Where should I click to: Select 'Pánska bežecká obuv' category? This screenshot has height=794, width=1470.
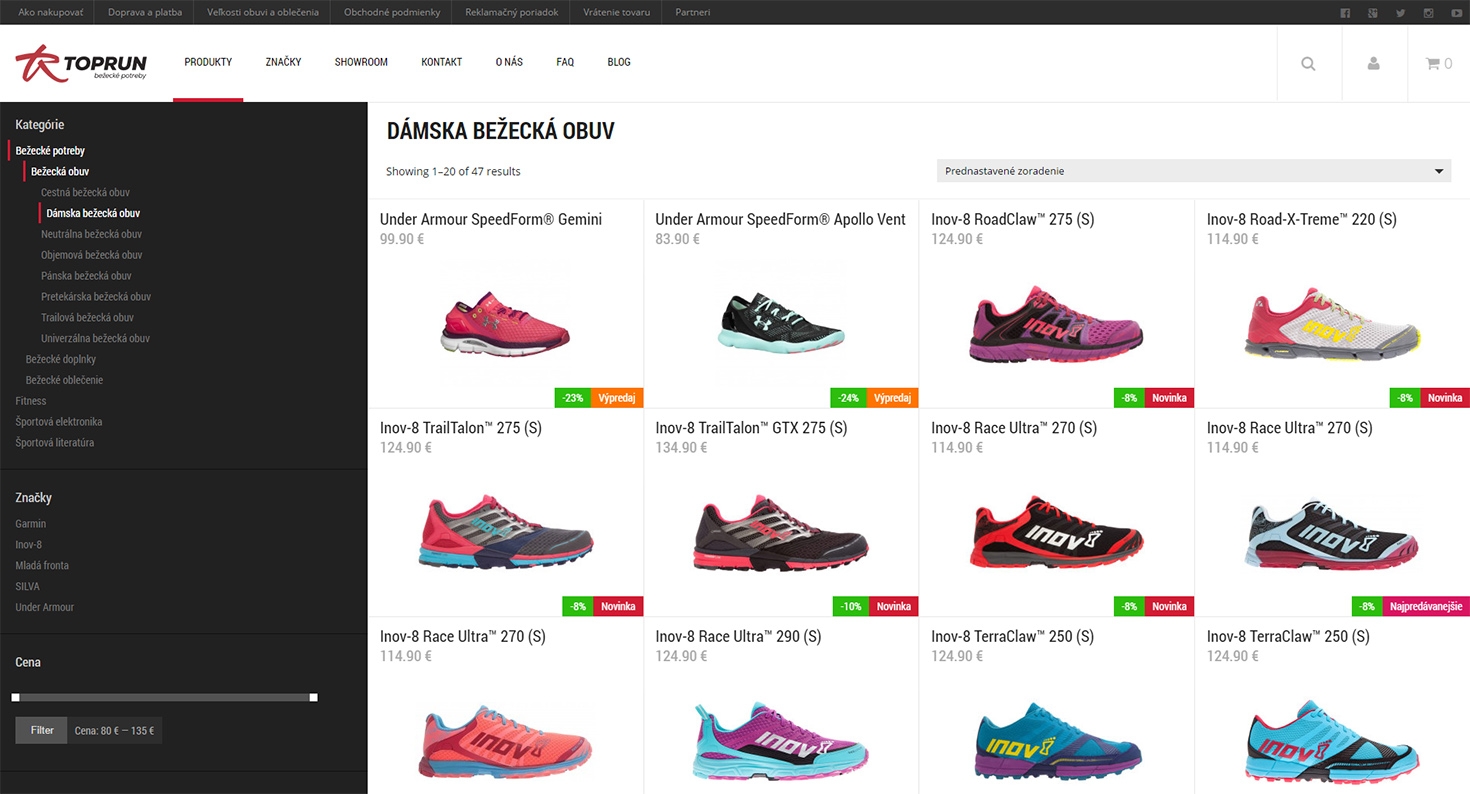86,276
